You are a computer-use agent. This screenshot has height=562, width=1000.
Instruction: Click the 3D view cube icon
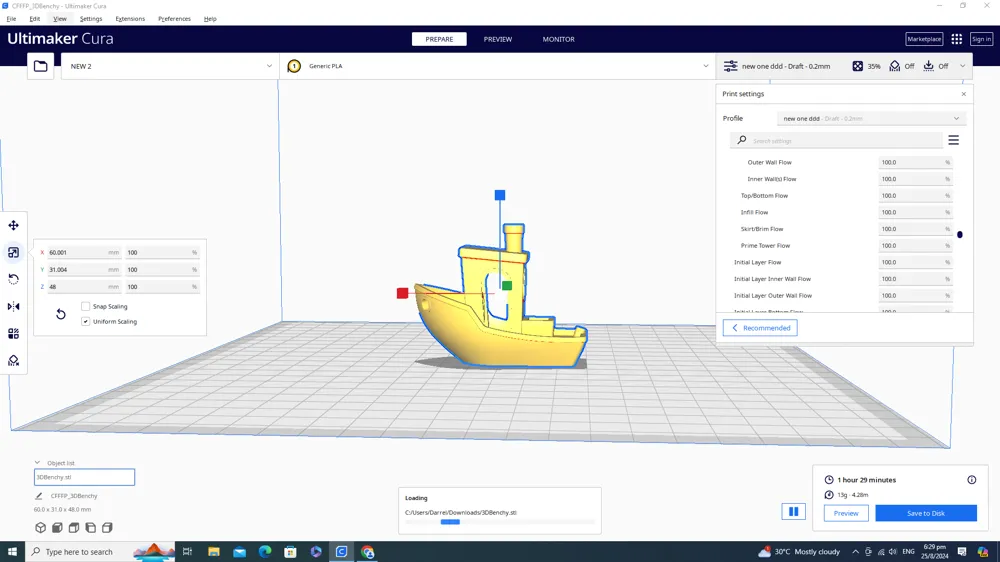pyautogui.click(x=41, y=528)
